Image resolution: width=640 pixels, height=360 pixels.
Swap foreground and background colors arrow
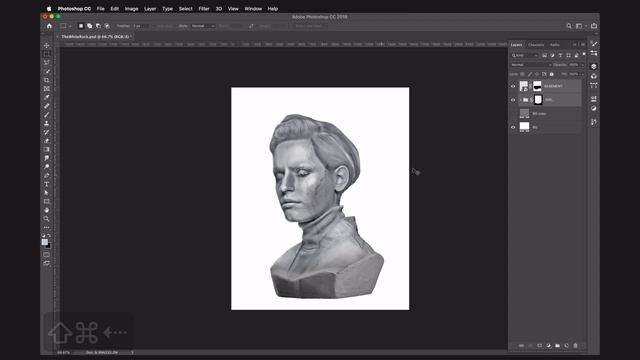(x=49, y=236)
